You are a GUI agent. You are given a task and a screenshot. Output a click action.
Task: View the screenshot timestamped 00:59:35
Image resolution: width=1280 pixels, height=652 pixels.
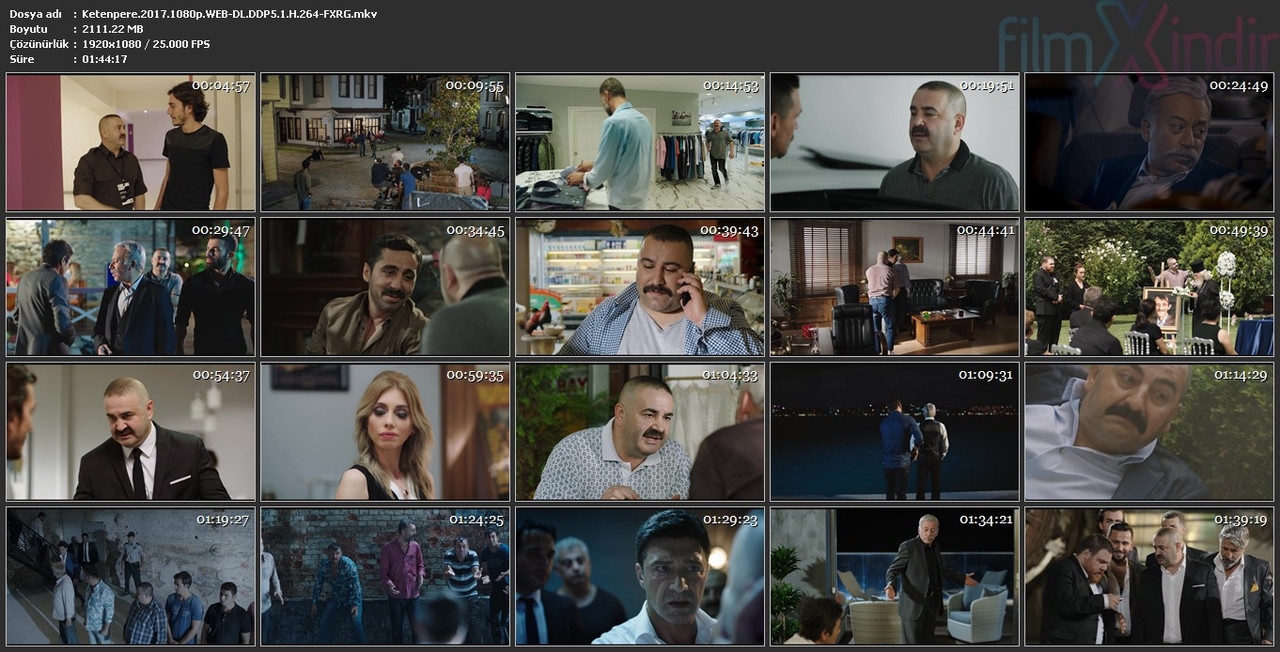[x=385, y=432]
